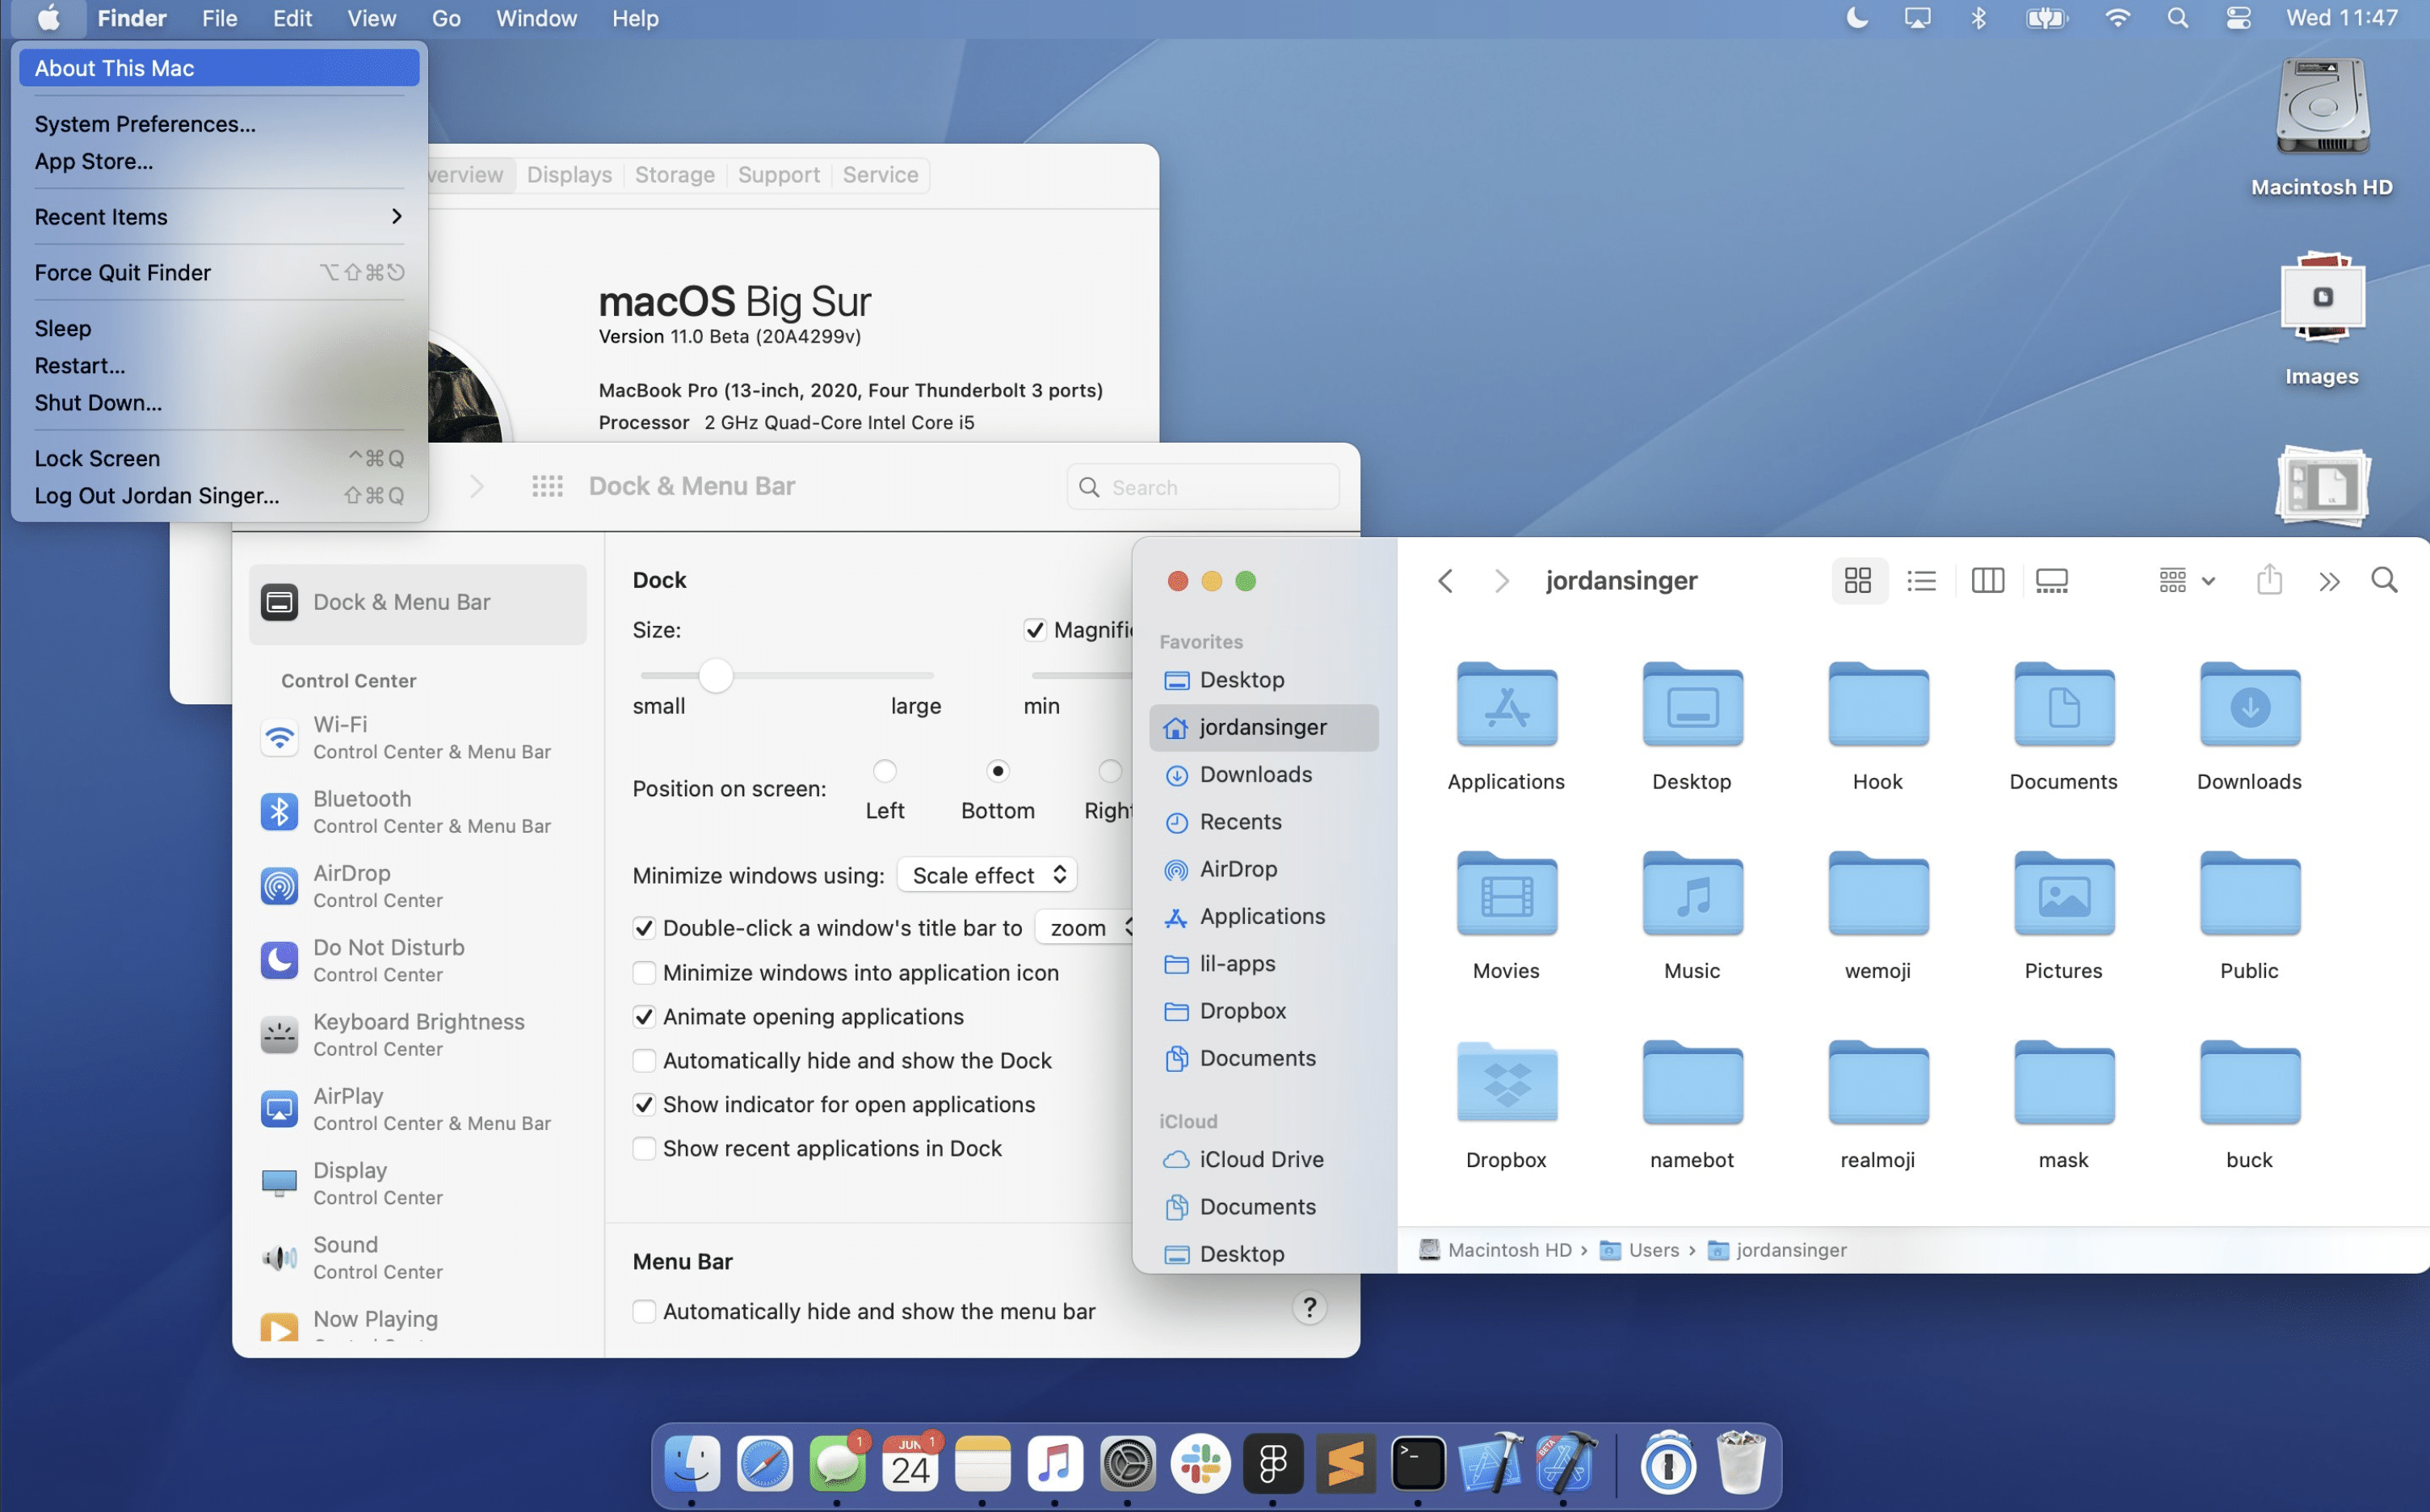
Task: Select Left as Dock position on screen
Action: point(884,771)
